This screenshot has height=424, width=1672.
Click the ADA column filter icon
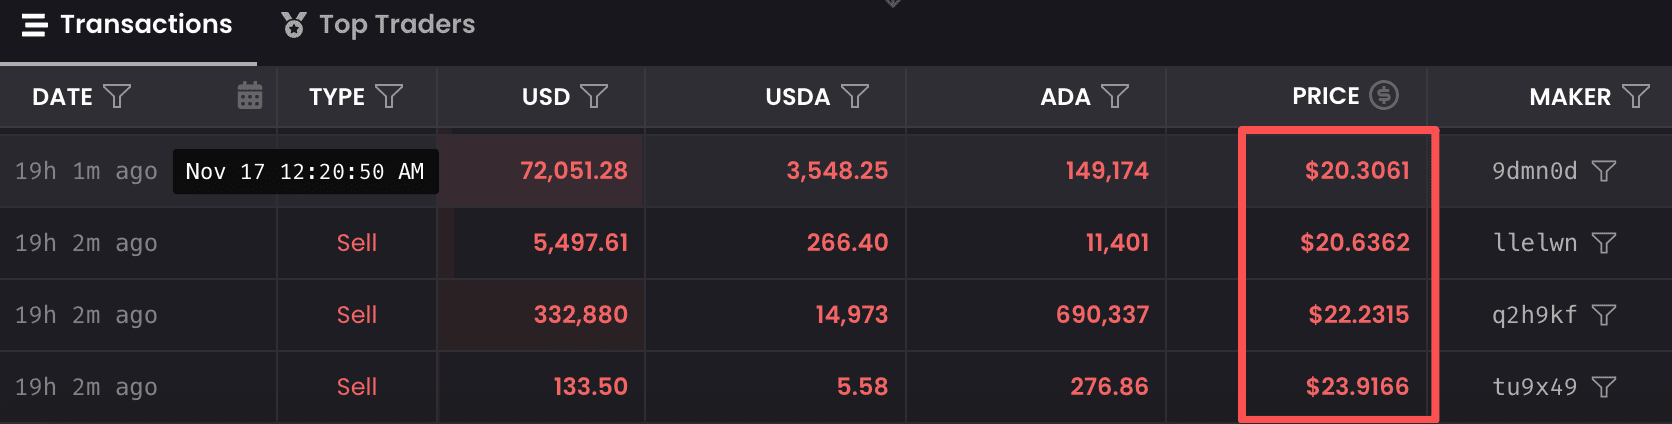[1115, 96]
